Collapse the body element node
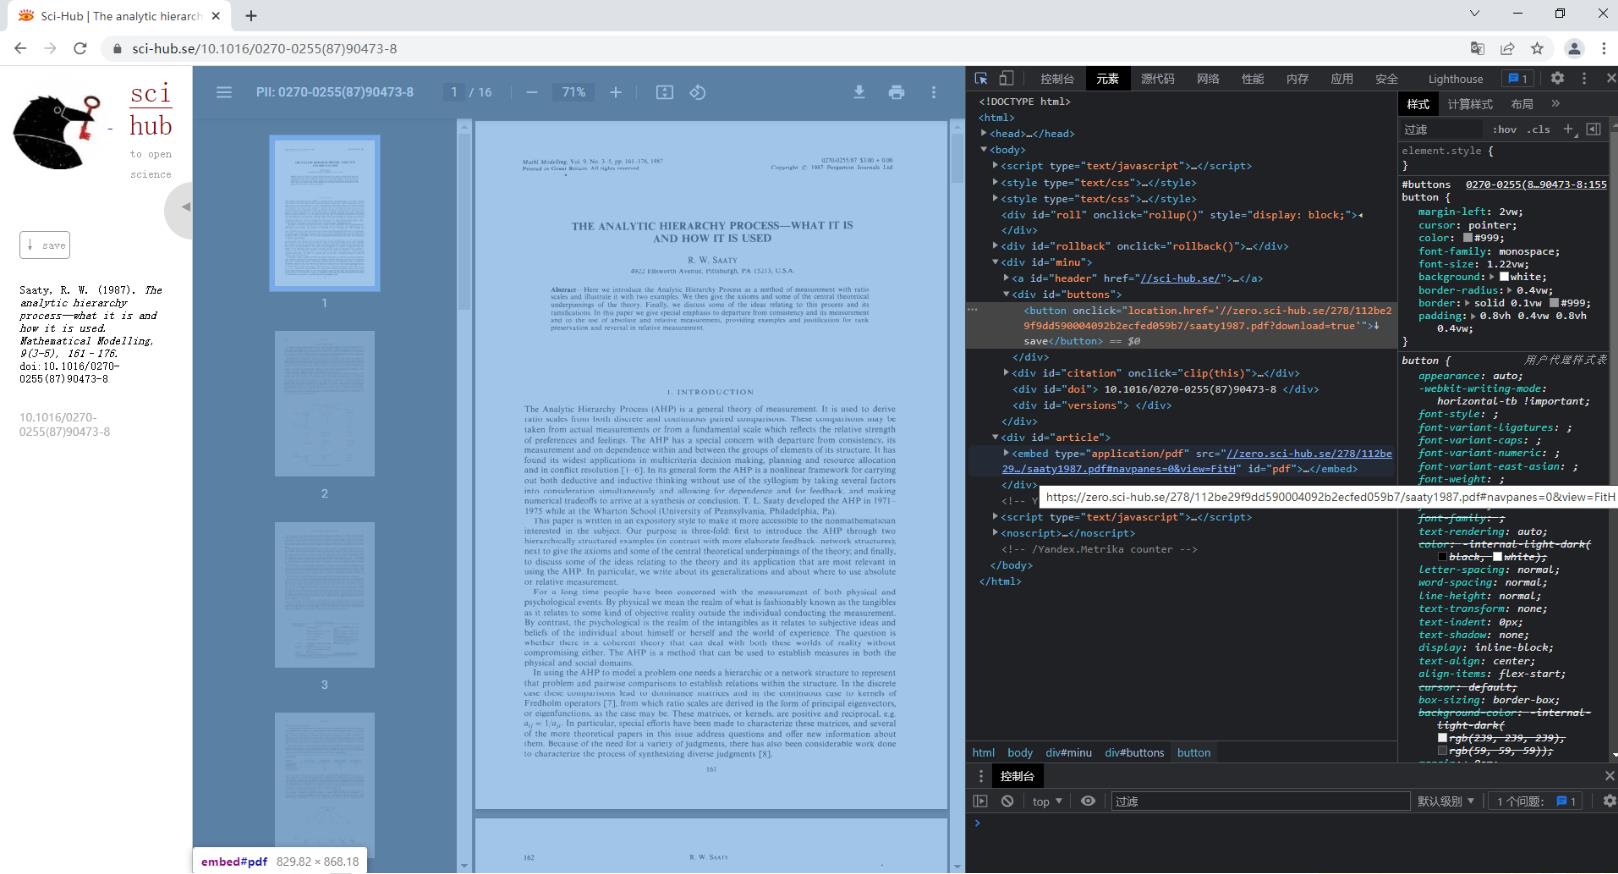Viewport: 1618px width, 874px height. (x=984, y=149)
